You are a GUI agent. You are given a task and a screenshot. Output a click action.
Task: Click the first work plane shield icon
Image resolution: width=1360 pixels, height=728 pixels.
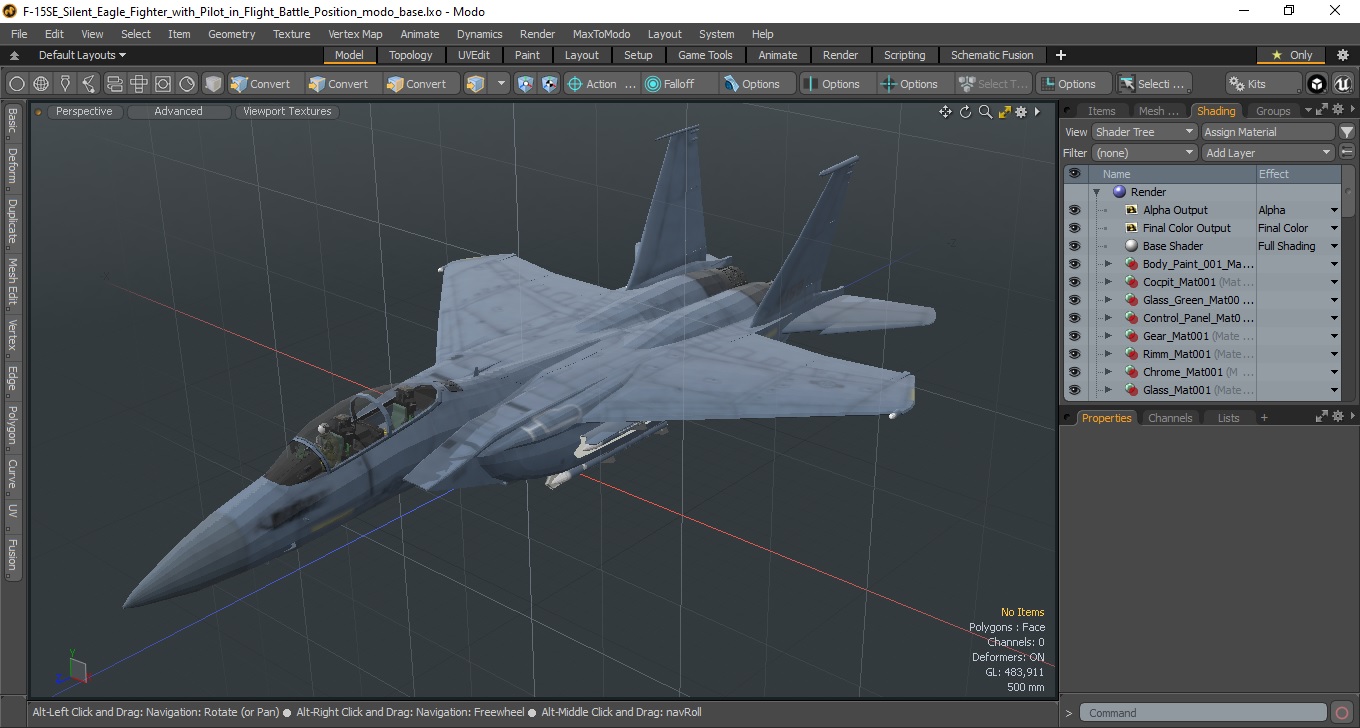[x=526, y=84]
